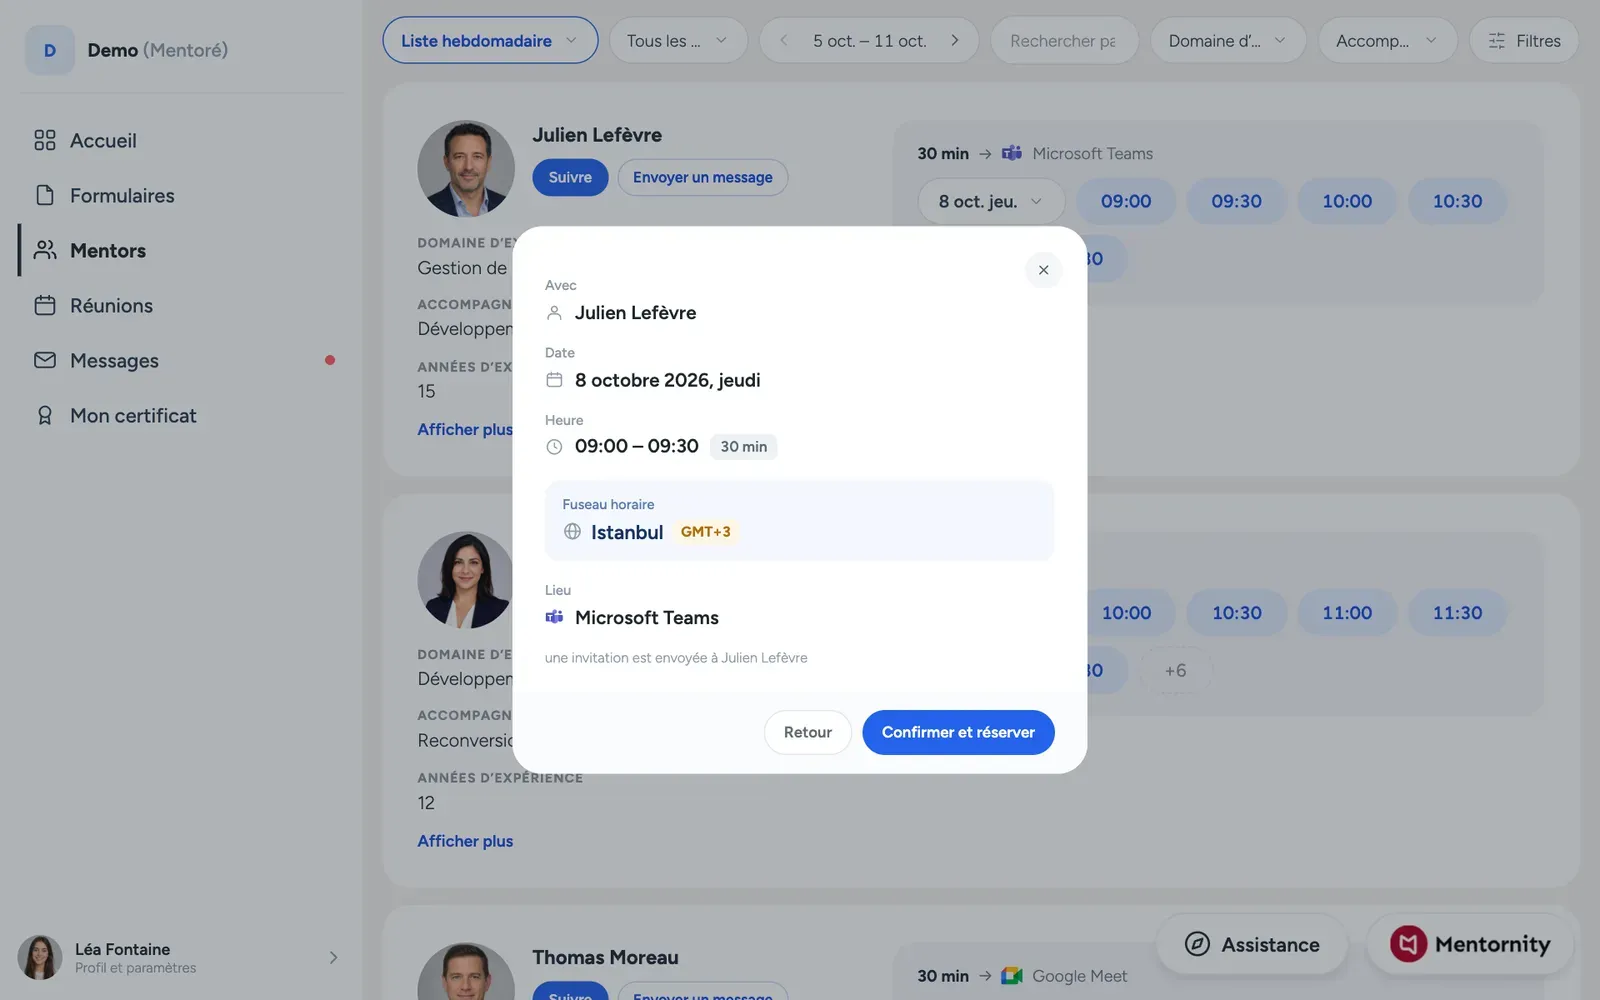Screen dimensions: 1600x1000
Task: Select Julien Lefèvre's 09:00 time slot
Action: point(1126,202)
